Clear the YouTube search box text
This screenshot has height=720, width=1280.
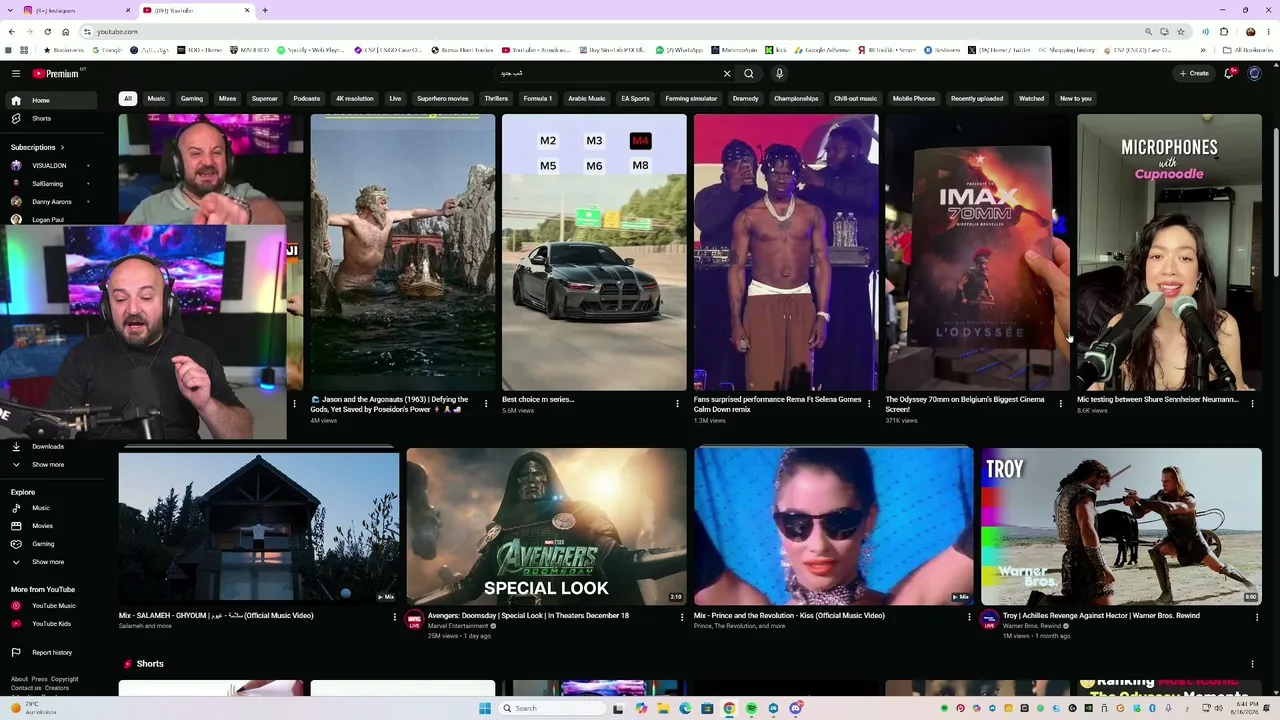coord(727,73)
